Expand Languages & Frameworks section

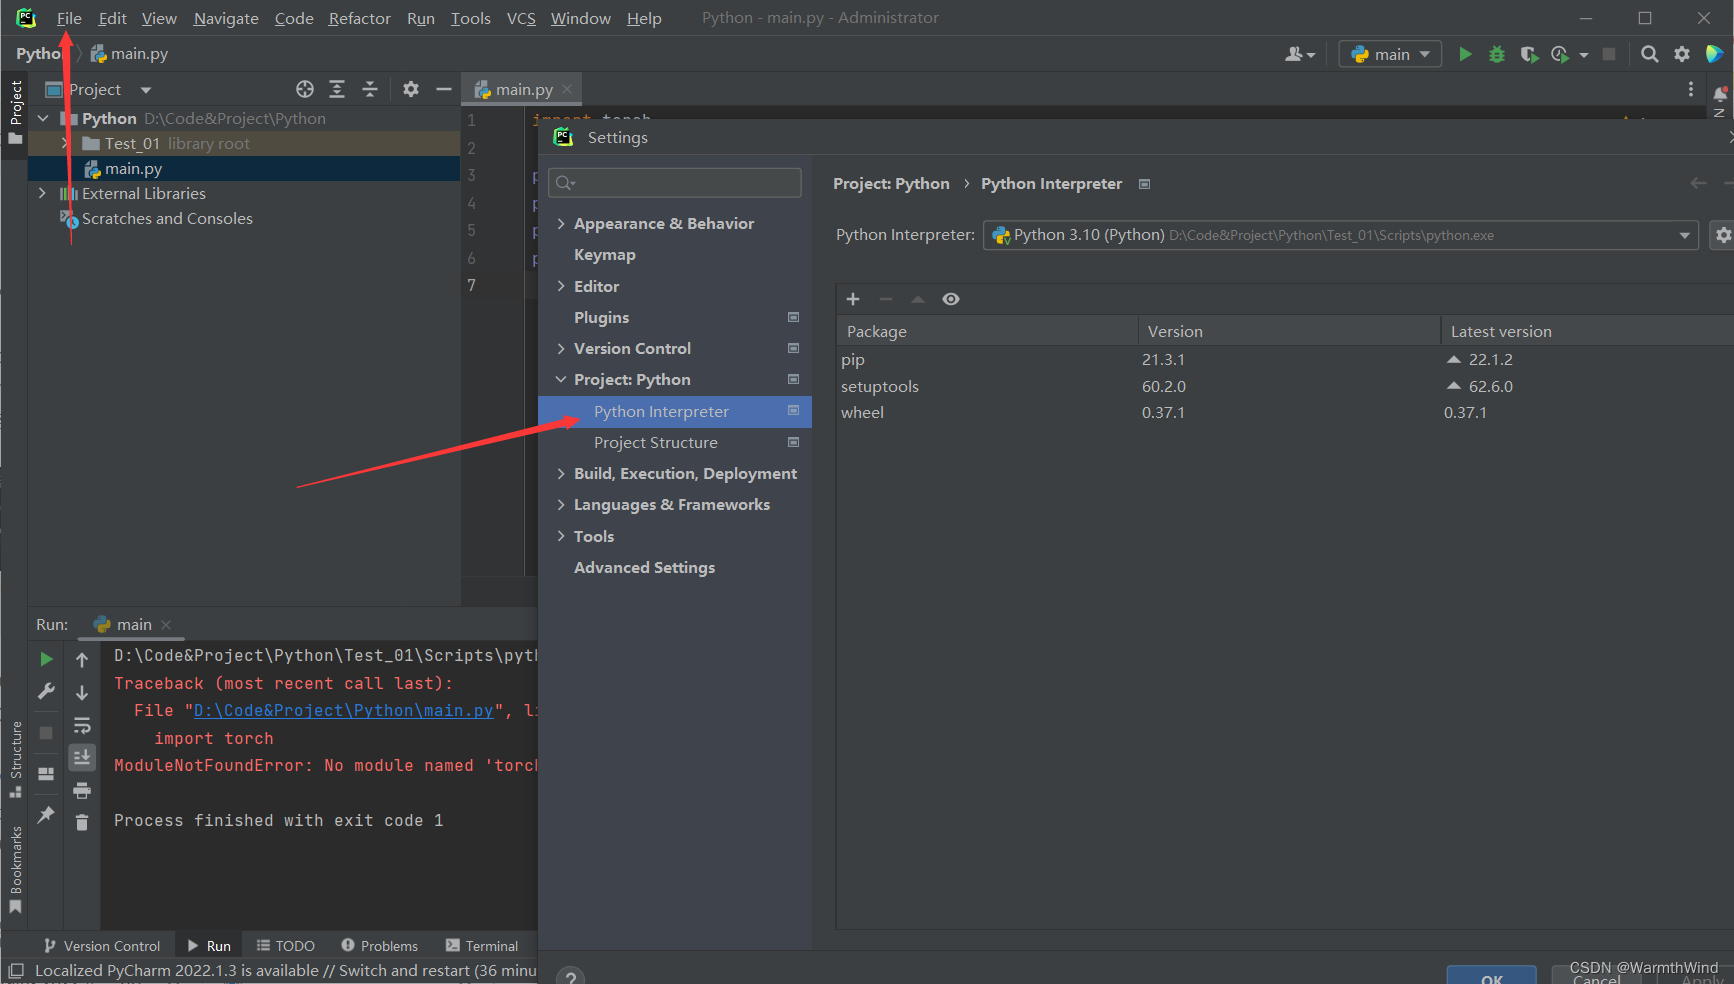click(x=561, y=504)
